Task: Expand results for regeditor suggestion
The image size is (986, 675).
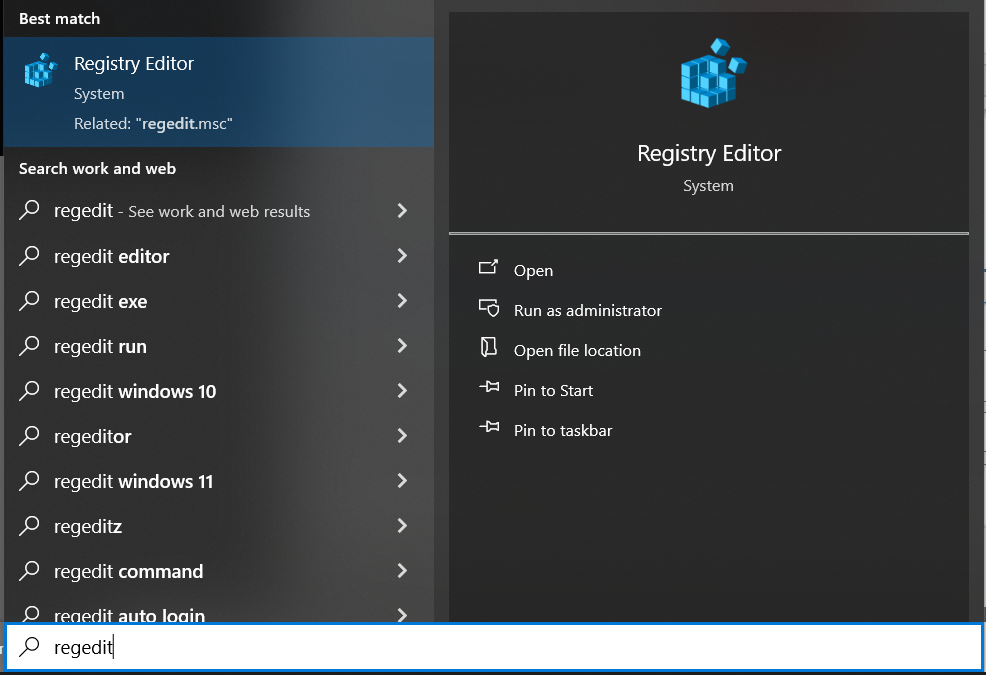Action: click(402, 436)
